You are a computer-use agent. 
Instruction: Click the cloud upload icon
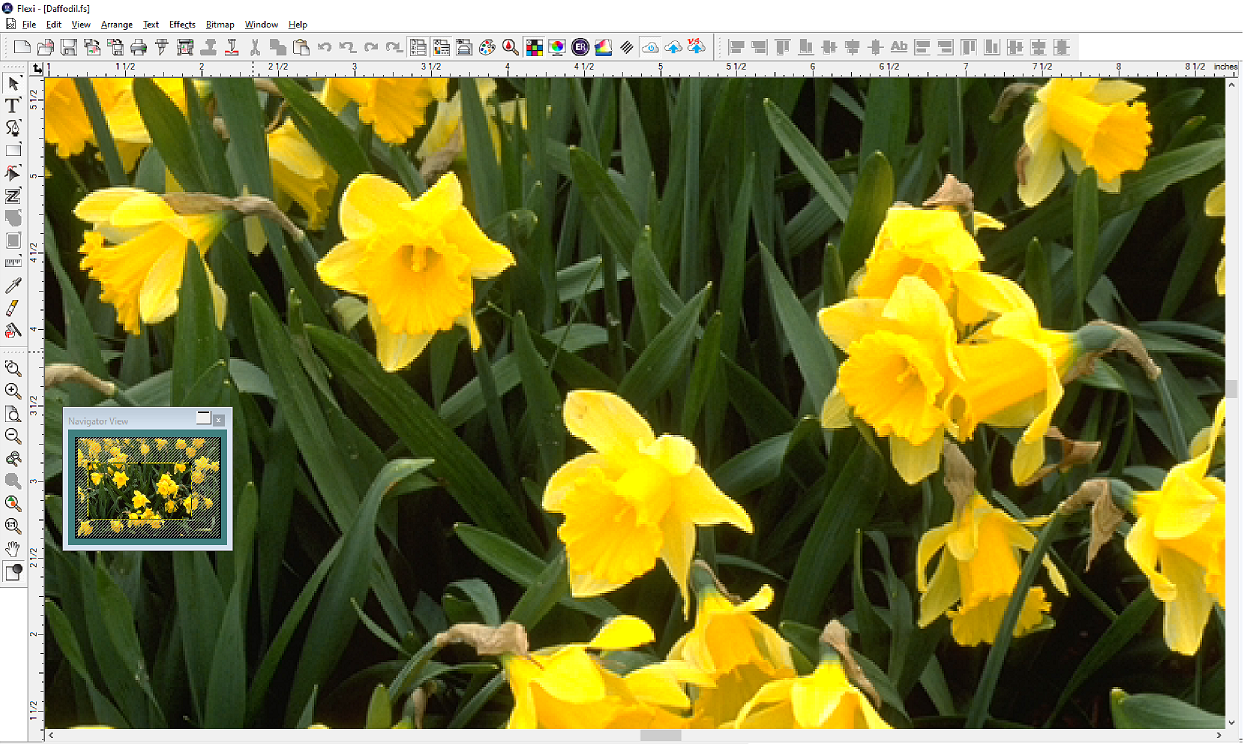[x=674, y=47]
